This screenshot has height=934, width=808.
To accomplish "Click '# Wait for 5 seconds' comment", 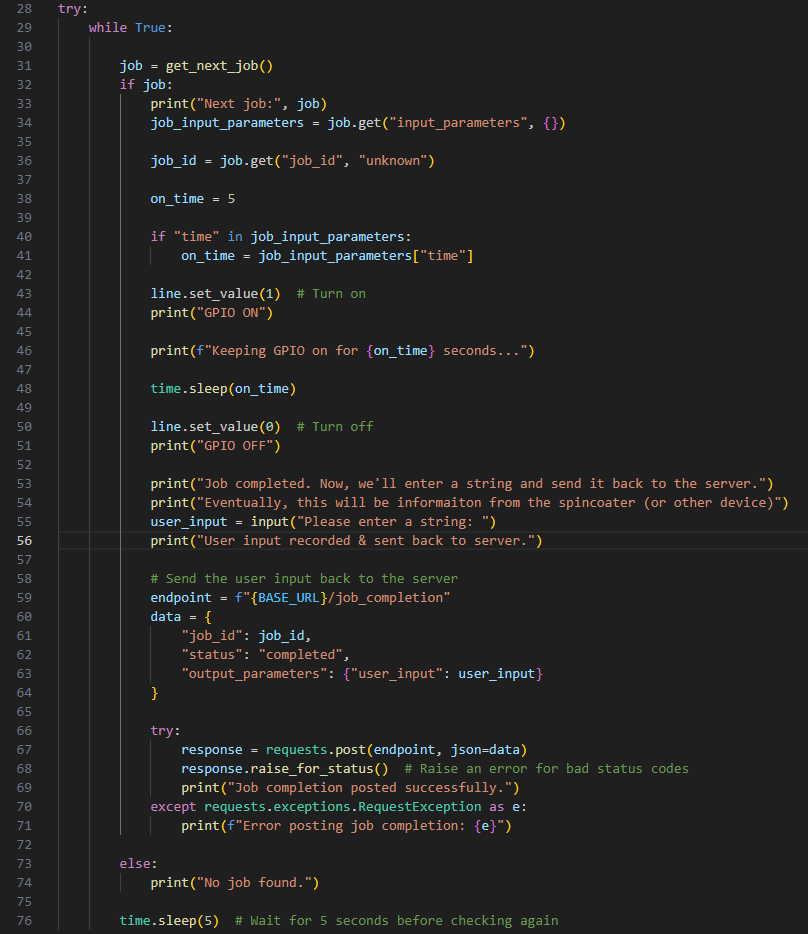I will (x=397, y=921).
